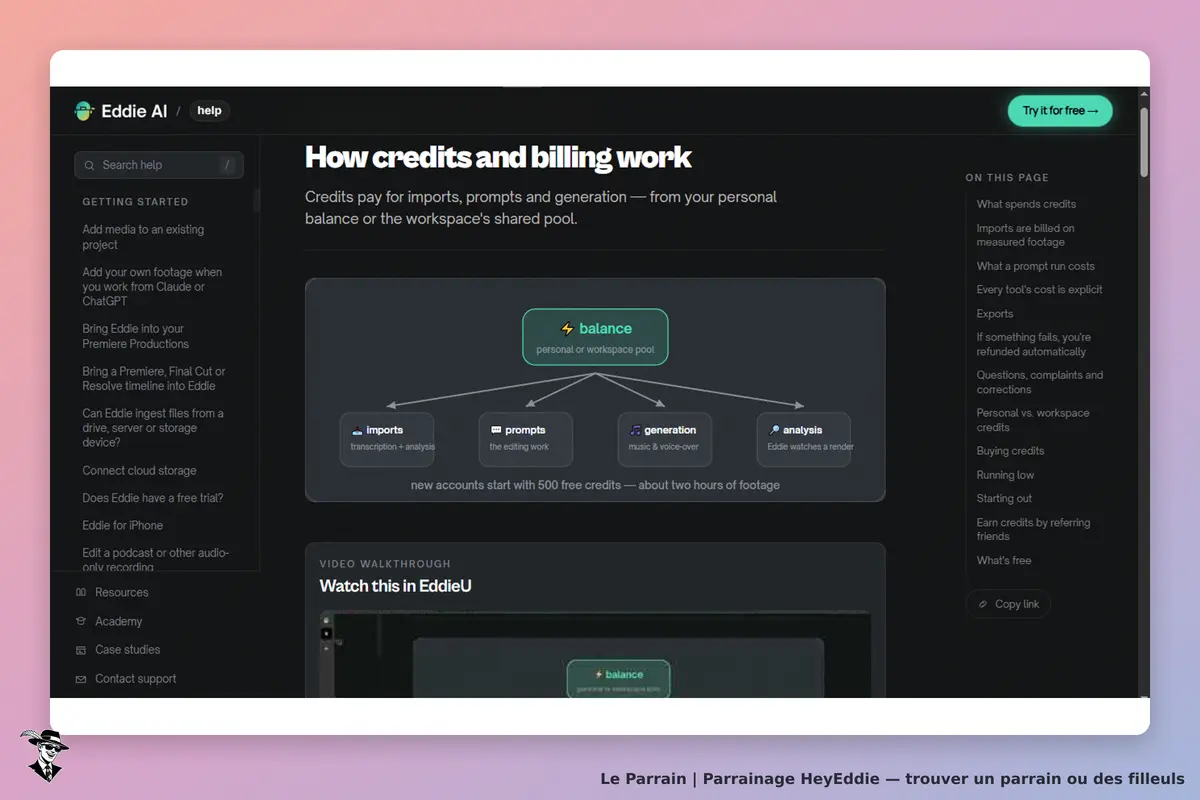Click the Contact support envelope icon
The width and height of the screenshot is (1200, 800).
(81, 679)
